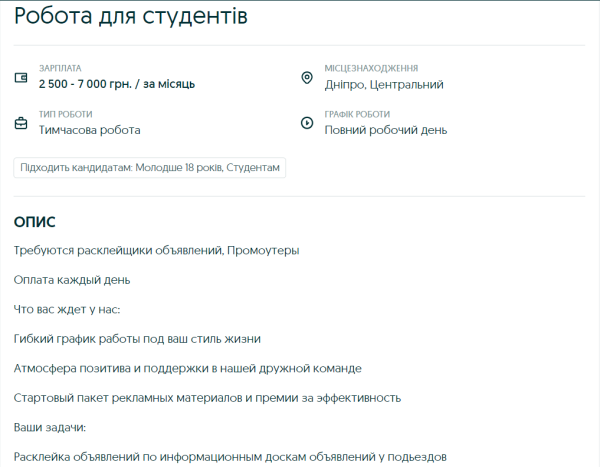Click the 'Повний робочий день' schedule value
Image resolution: width=601 pixels, height=467 pixels.
pyautogui.click(x=385, y=130)
